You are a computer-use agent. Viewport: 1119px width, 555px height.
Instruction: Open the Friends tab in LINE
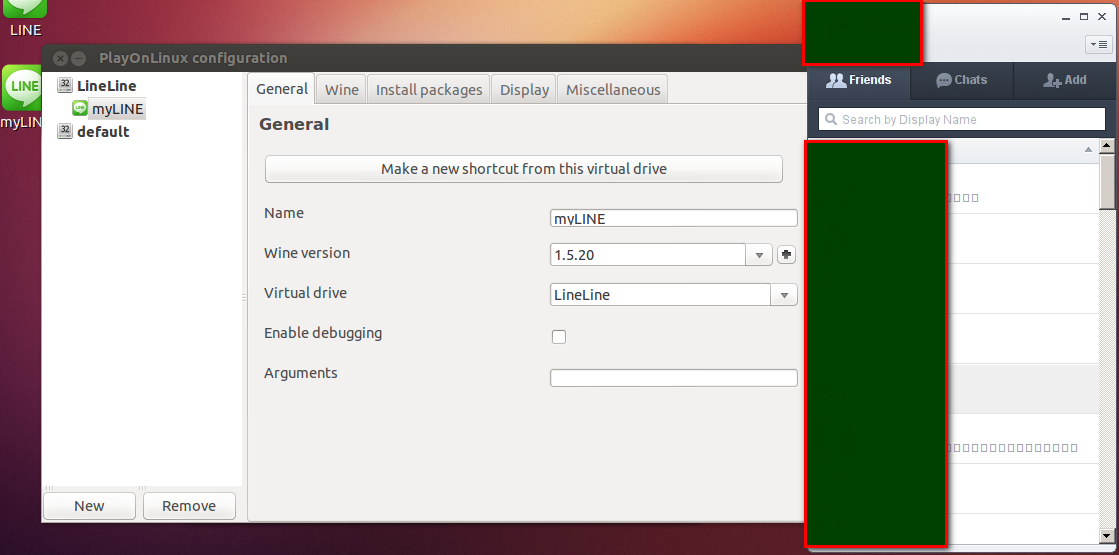tap(859, 81)
